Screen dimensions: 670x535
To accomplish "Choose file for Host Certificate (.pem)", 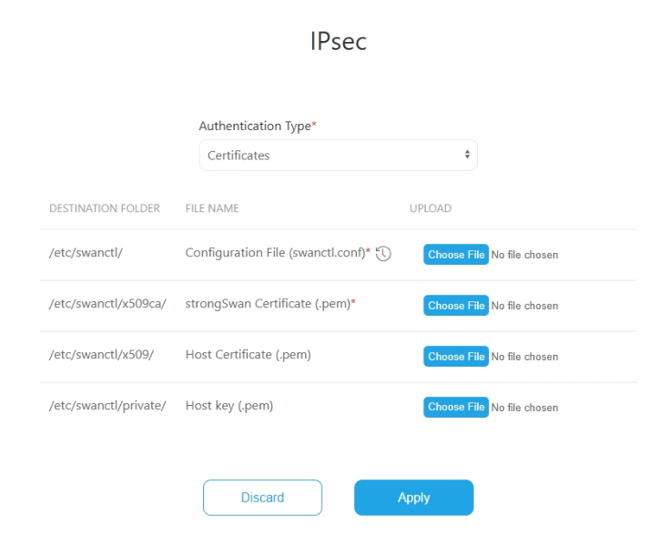I will click(x=456, y=357).
